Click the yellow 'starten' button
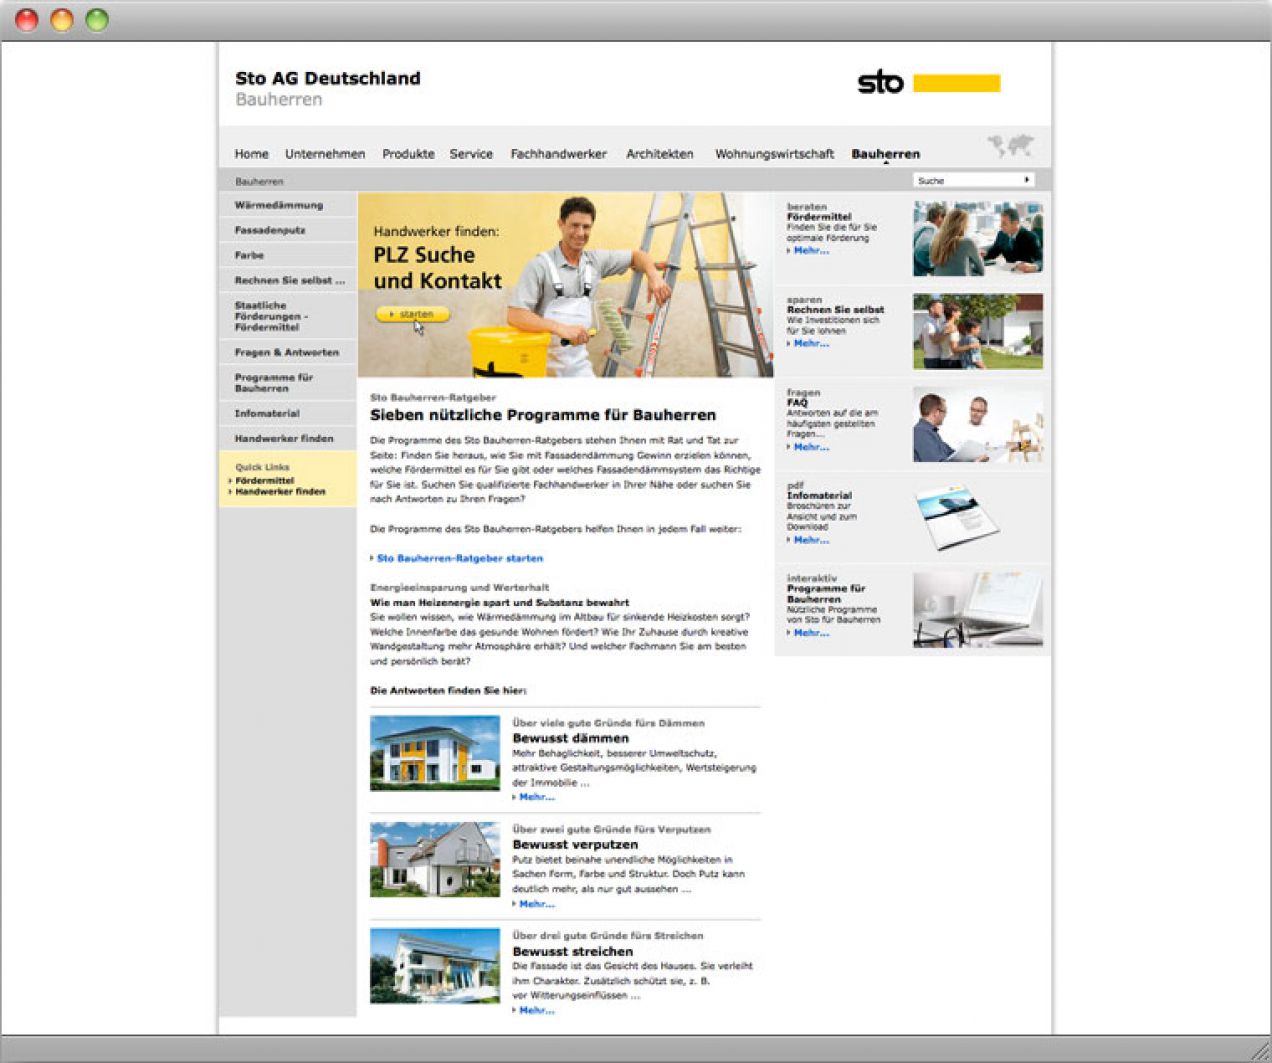Viewport: 1272px width, 1063px height. coord(412,314)
